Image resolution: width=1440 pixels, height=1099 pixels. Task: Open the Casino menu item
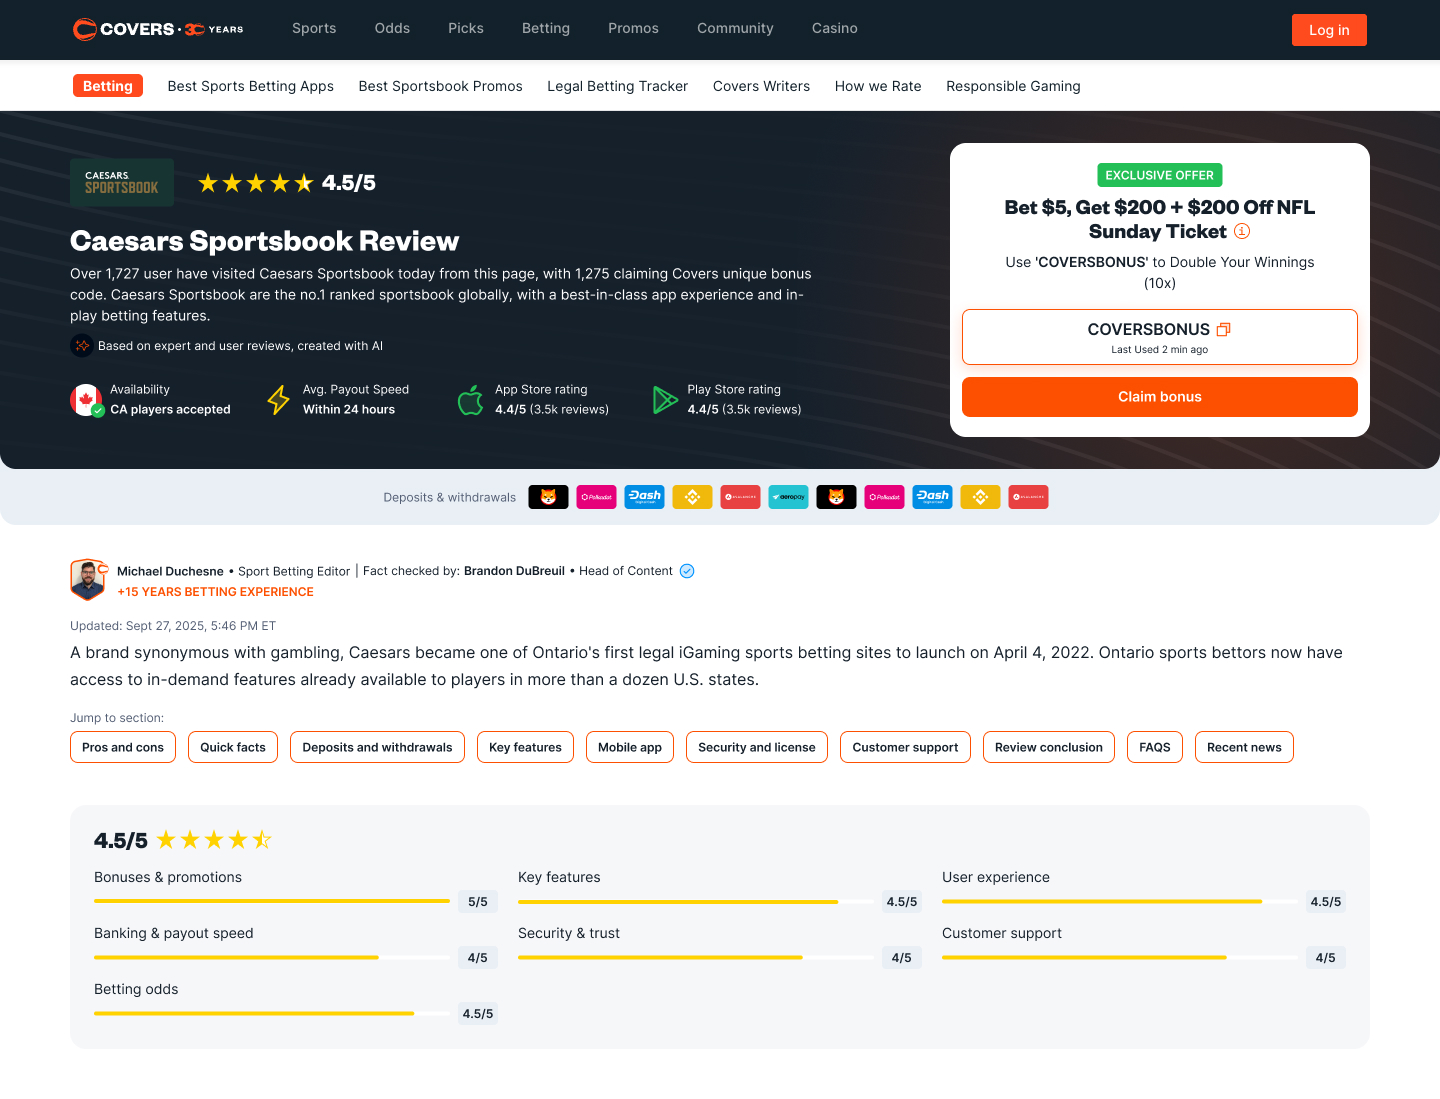pyautogui.click(x=835, y=28)
